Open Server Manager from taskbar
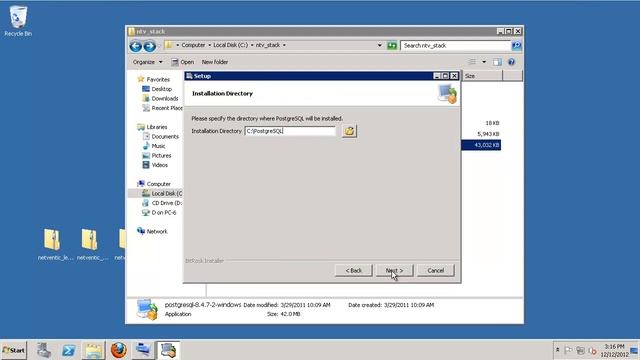 [44, 350]
